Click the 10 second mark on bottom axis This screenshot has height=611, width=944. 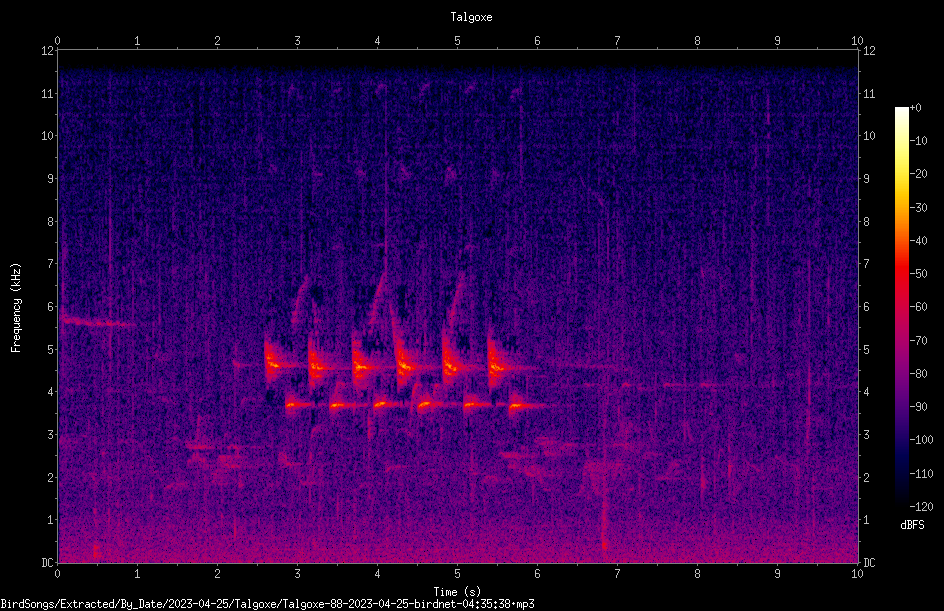click(857, 574)
